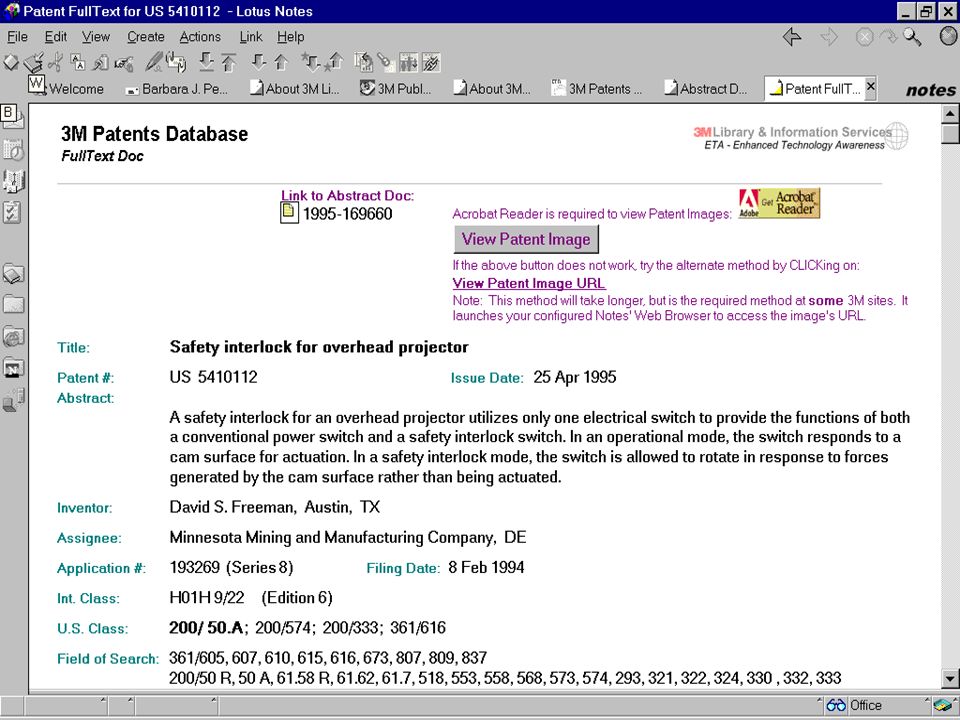Open the Internet Explorer bookmarks folder

tap(13, 337)
